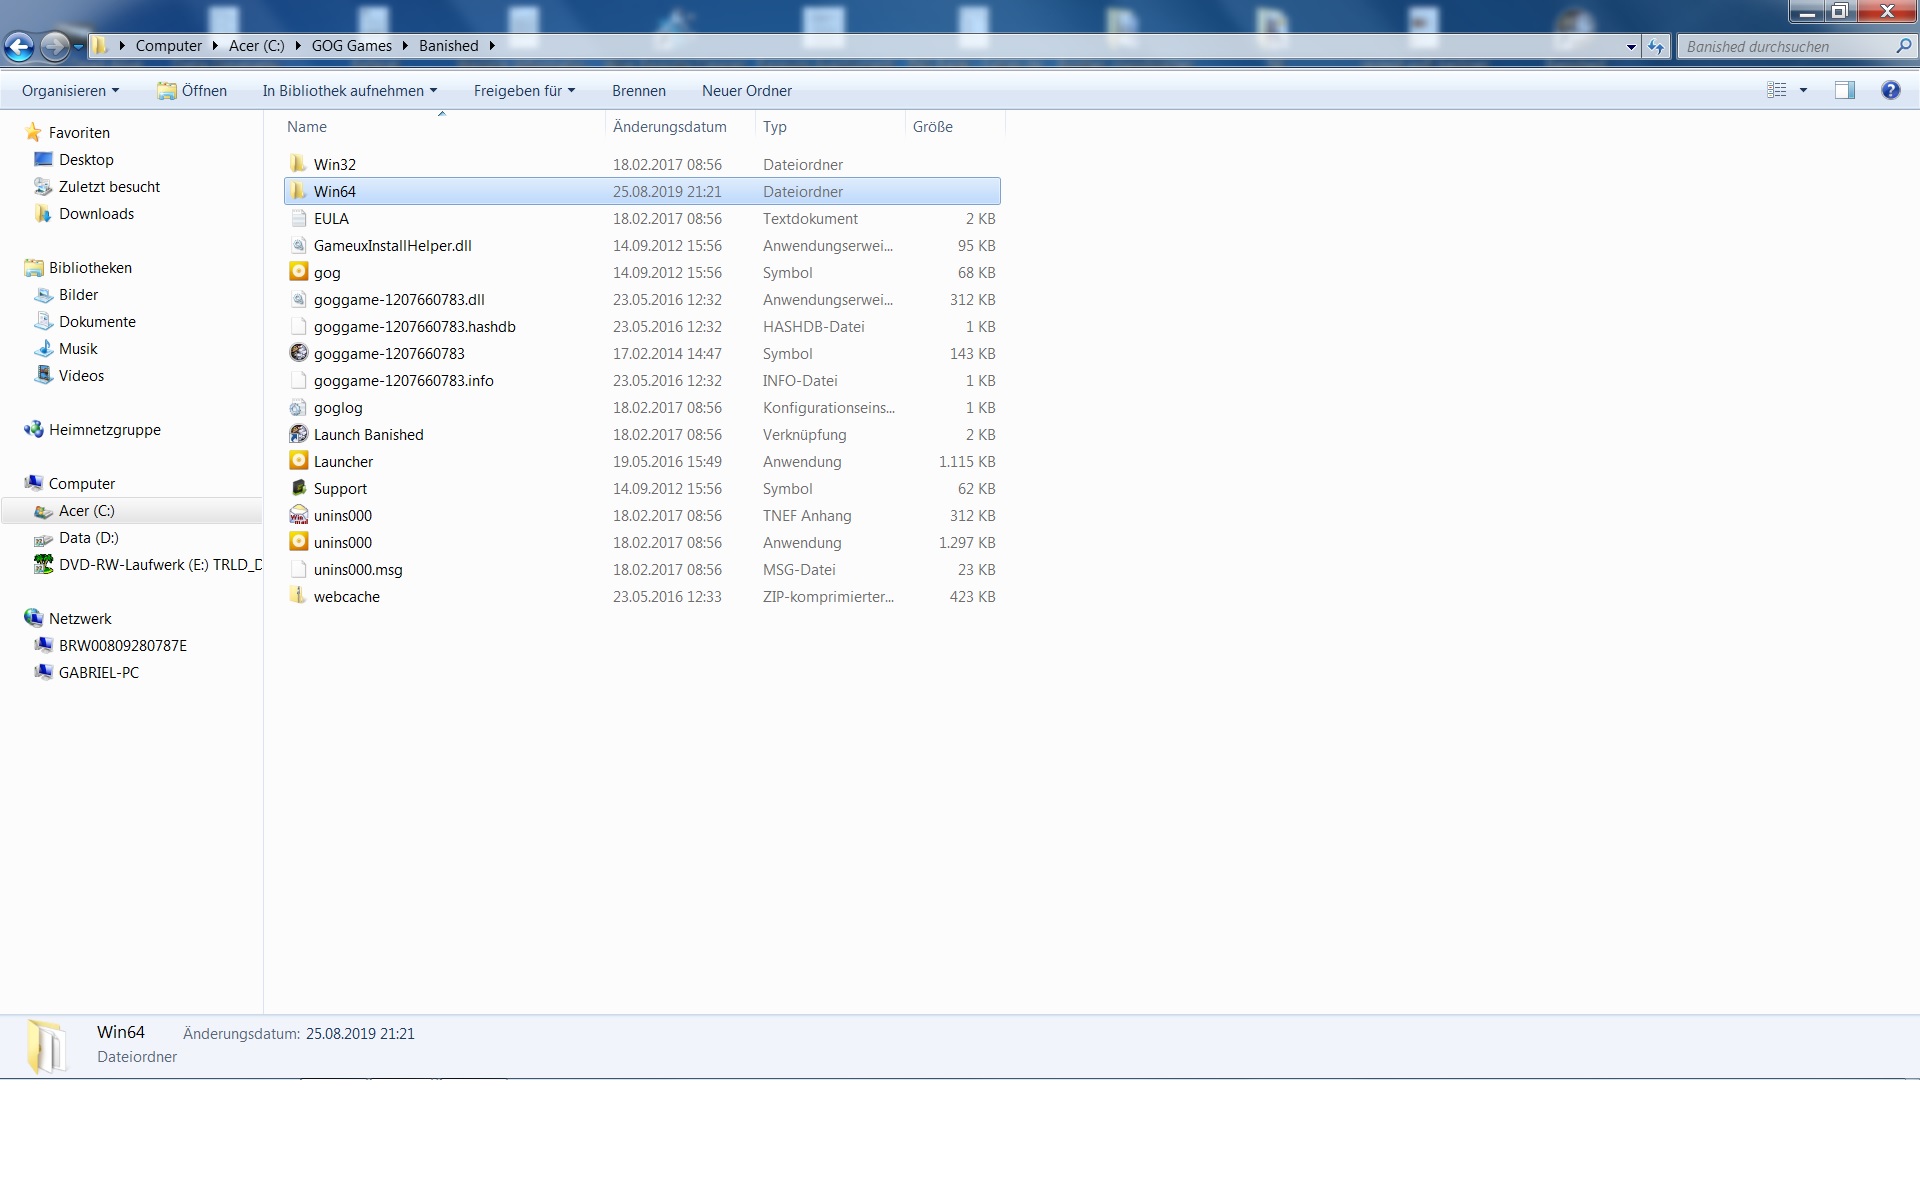Open the Bilder library
The width and height of the screenshot is (1920, 1200).
click(78, 295)
